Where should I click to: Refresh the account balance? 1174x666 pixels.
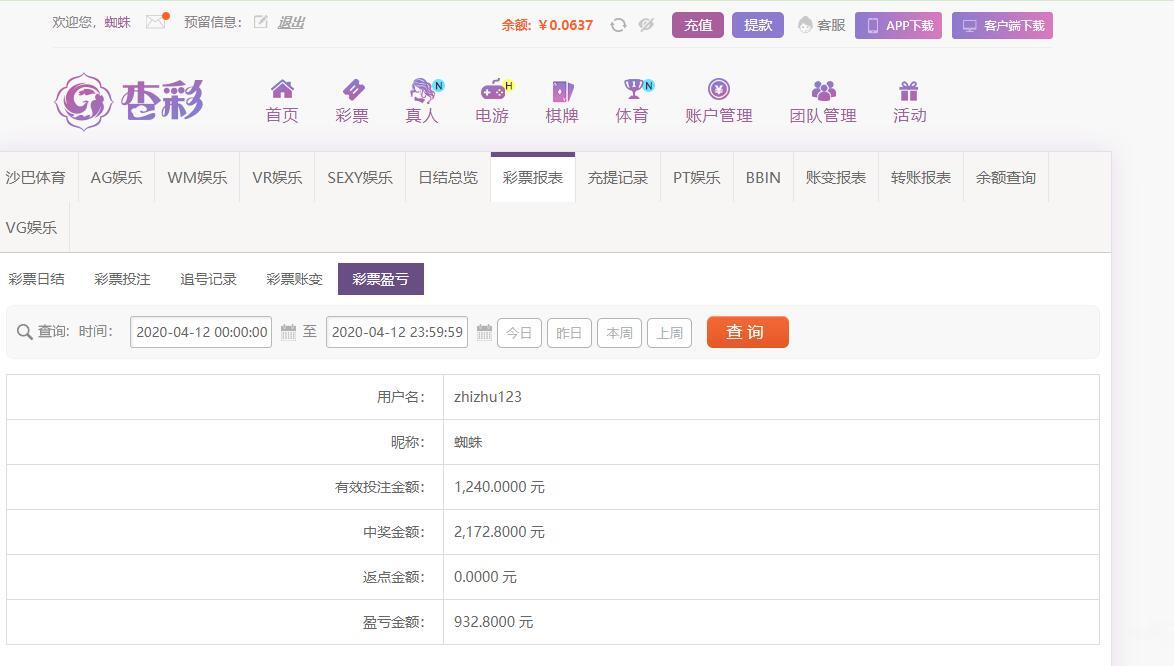pyautogui.click(x=618, y=25)
